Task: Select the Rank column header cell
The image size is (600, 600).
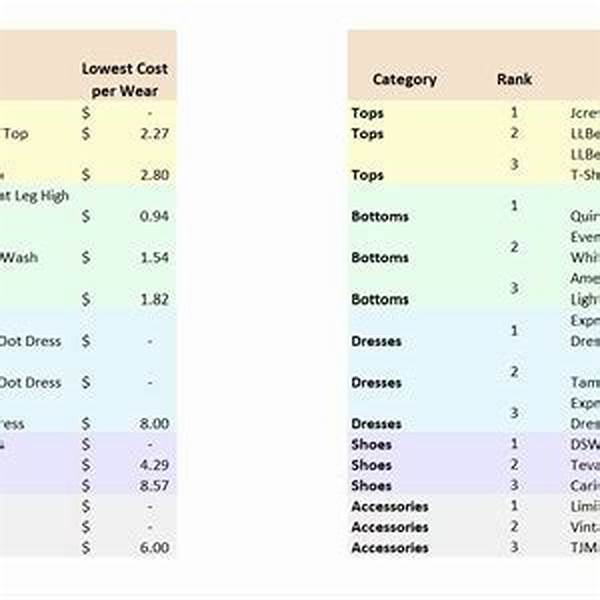Action: click(x=514, y=79)
